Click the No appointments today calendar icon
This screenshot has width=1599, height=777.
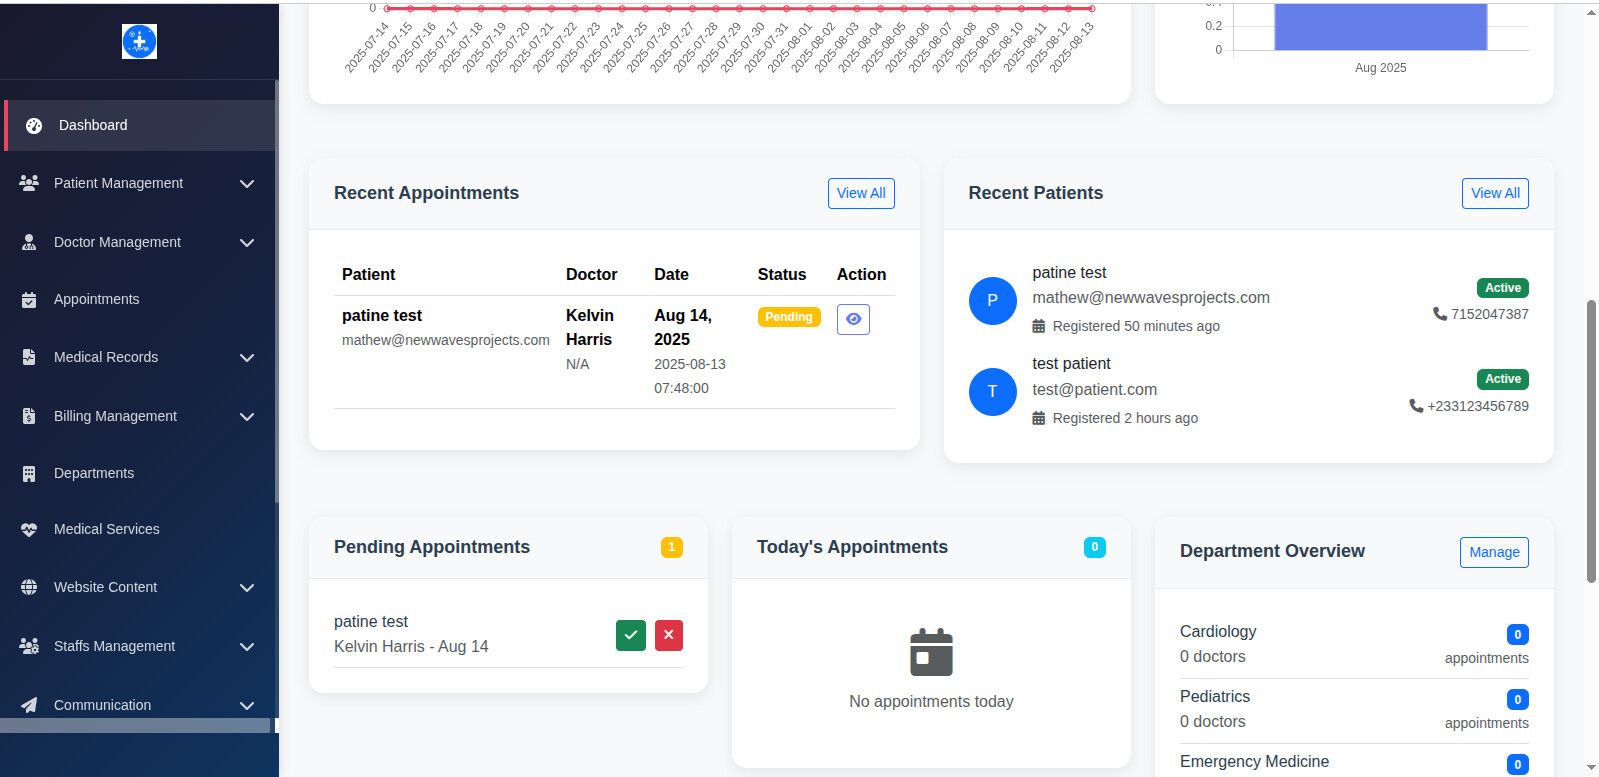point(931,653)
